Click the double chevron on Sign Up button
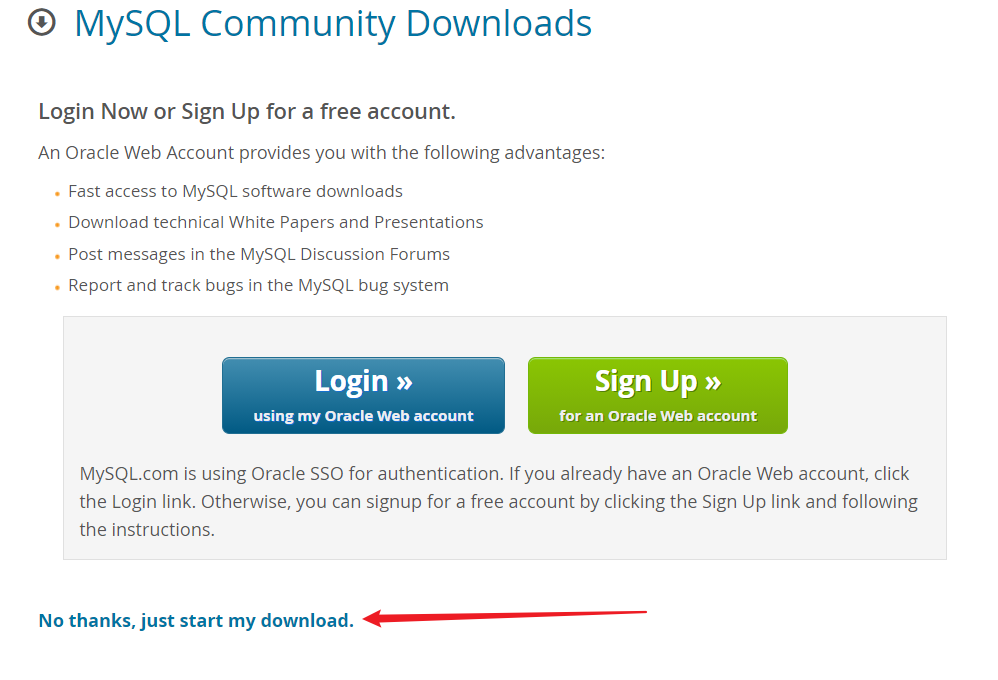This screenshot has height=680, width=998. point(713,383)
